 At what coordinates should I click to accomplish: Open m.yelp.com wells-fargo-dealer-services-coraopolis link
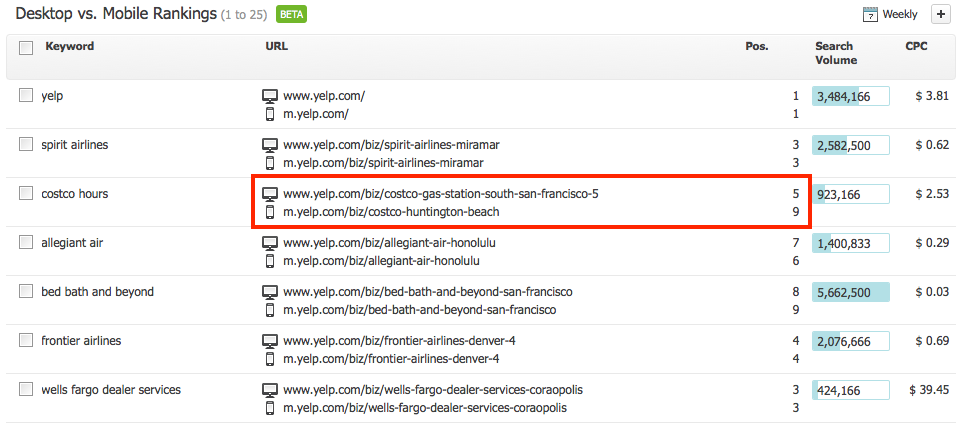pyautogui.click(x=425, y=408)
